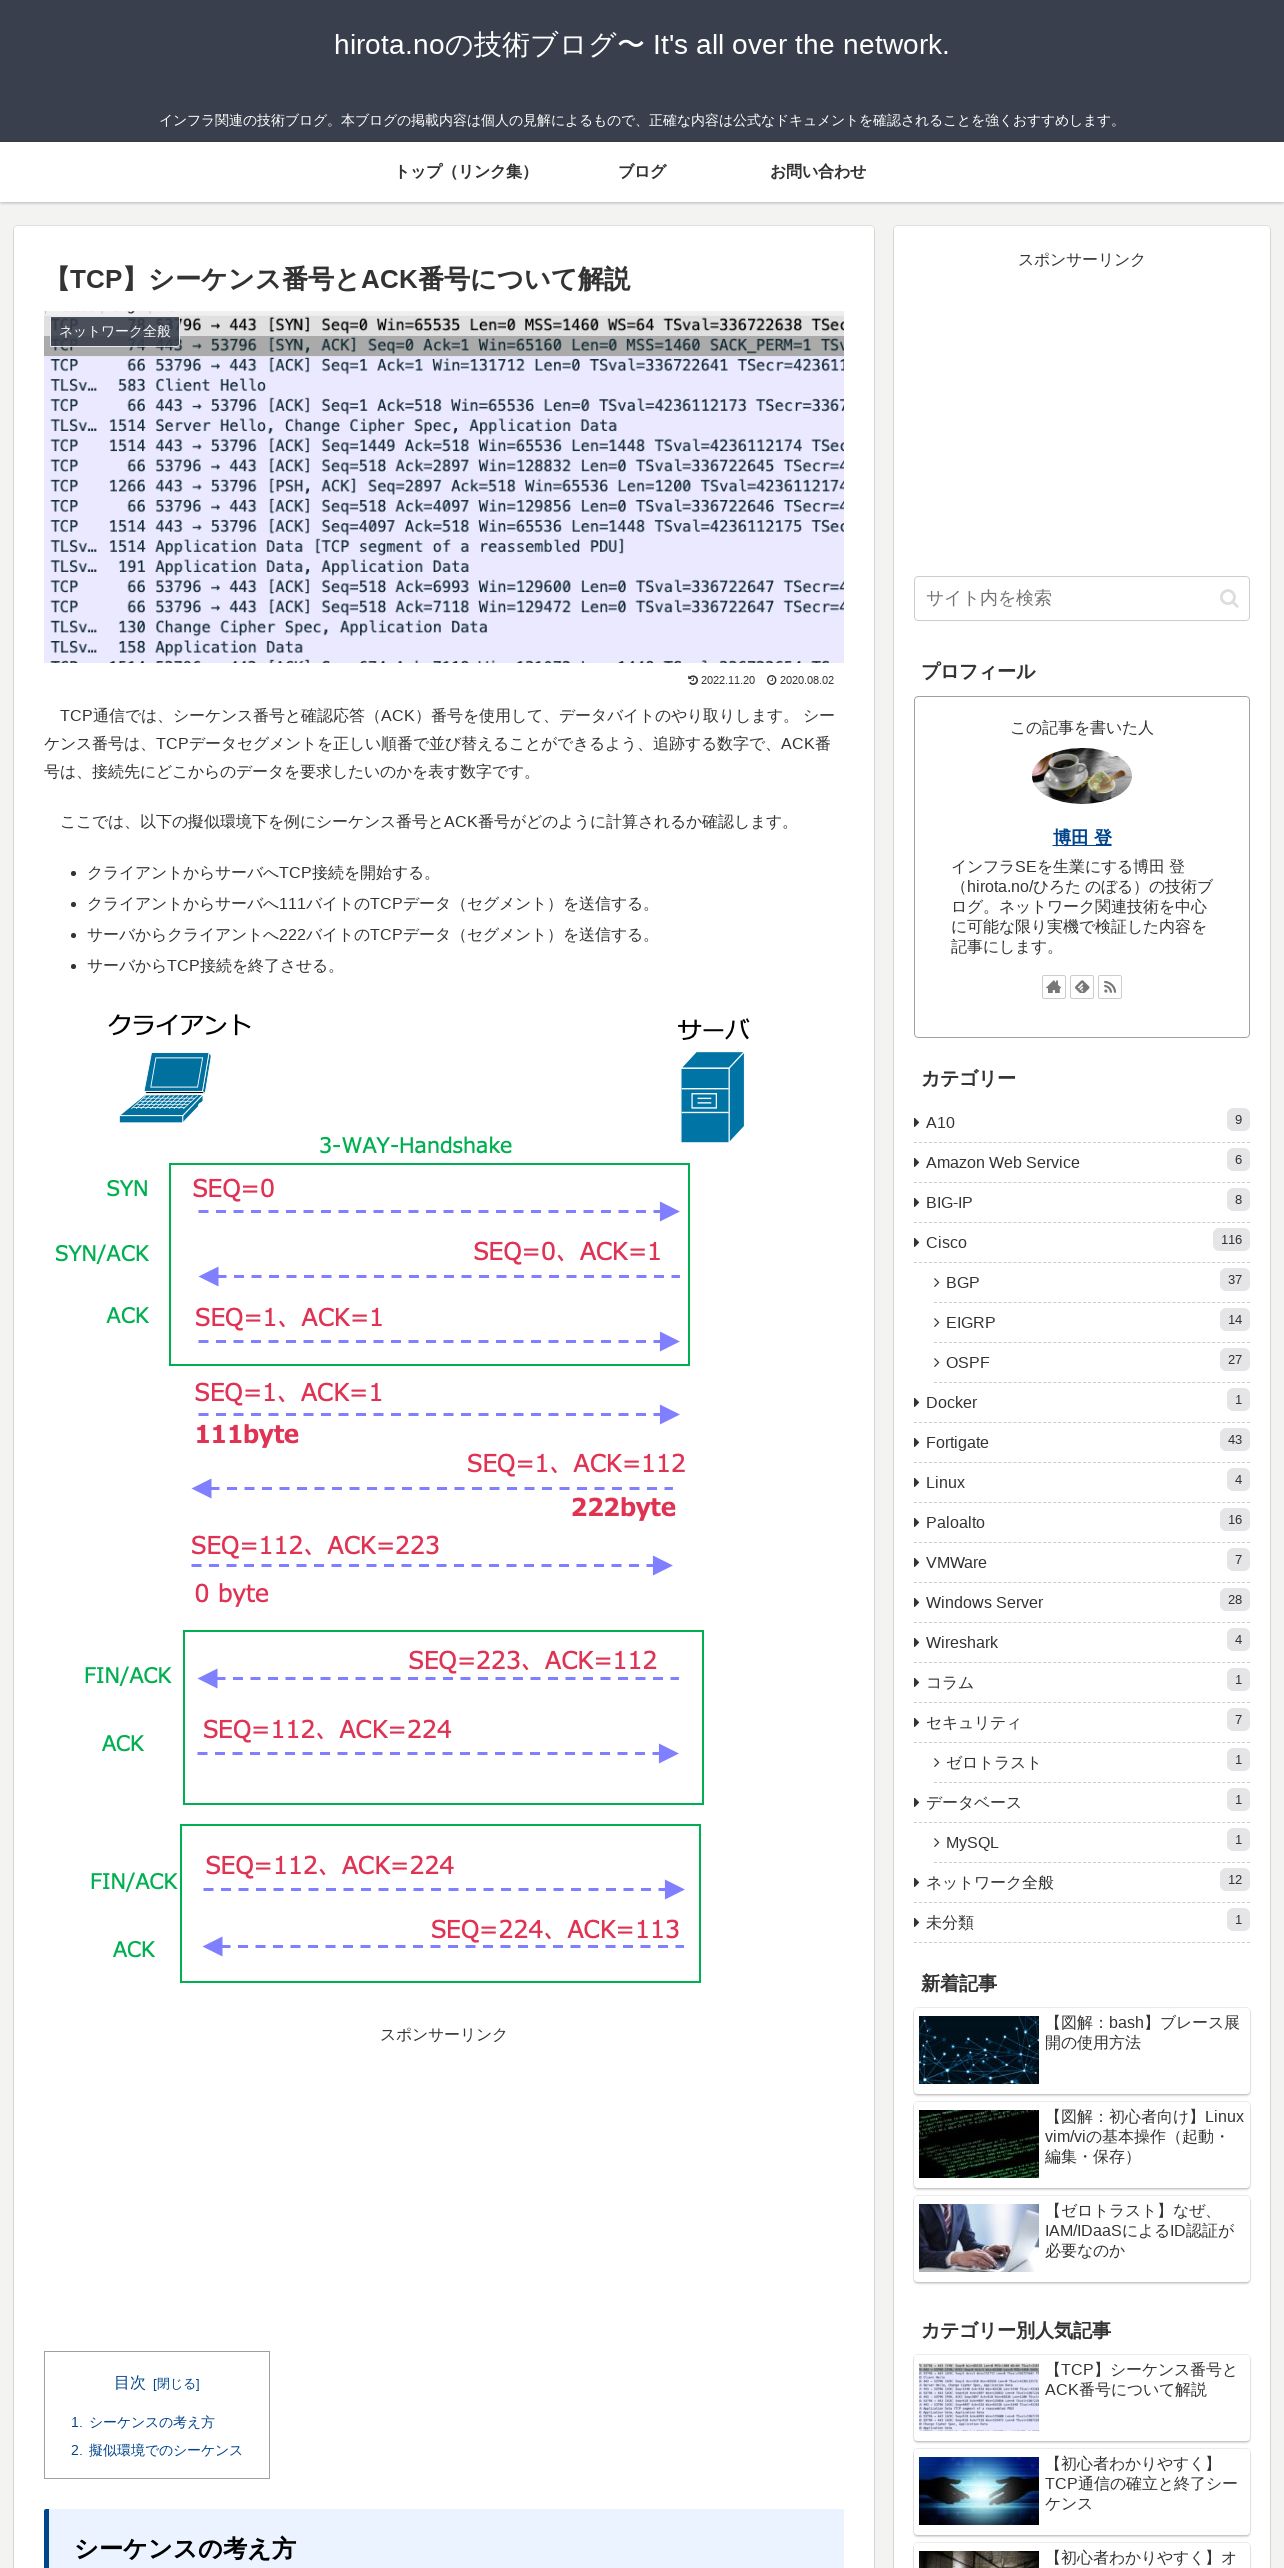Open the author's Feedly icon
The width and height of the screenshot is (1284, 2568).
point(1082,987)
